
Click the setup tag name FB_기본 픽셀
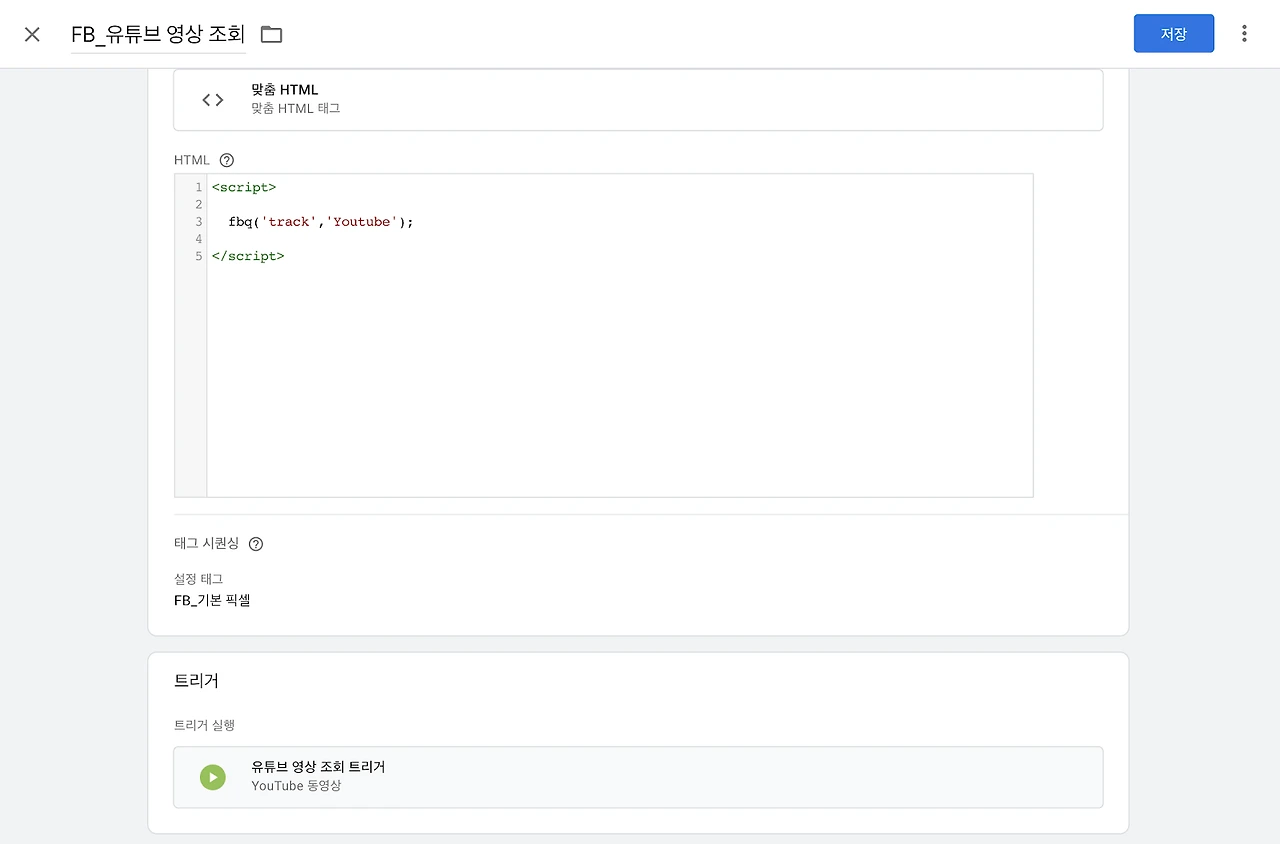212,601
